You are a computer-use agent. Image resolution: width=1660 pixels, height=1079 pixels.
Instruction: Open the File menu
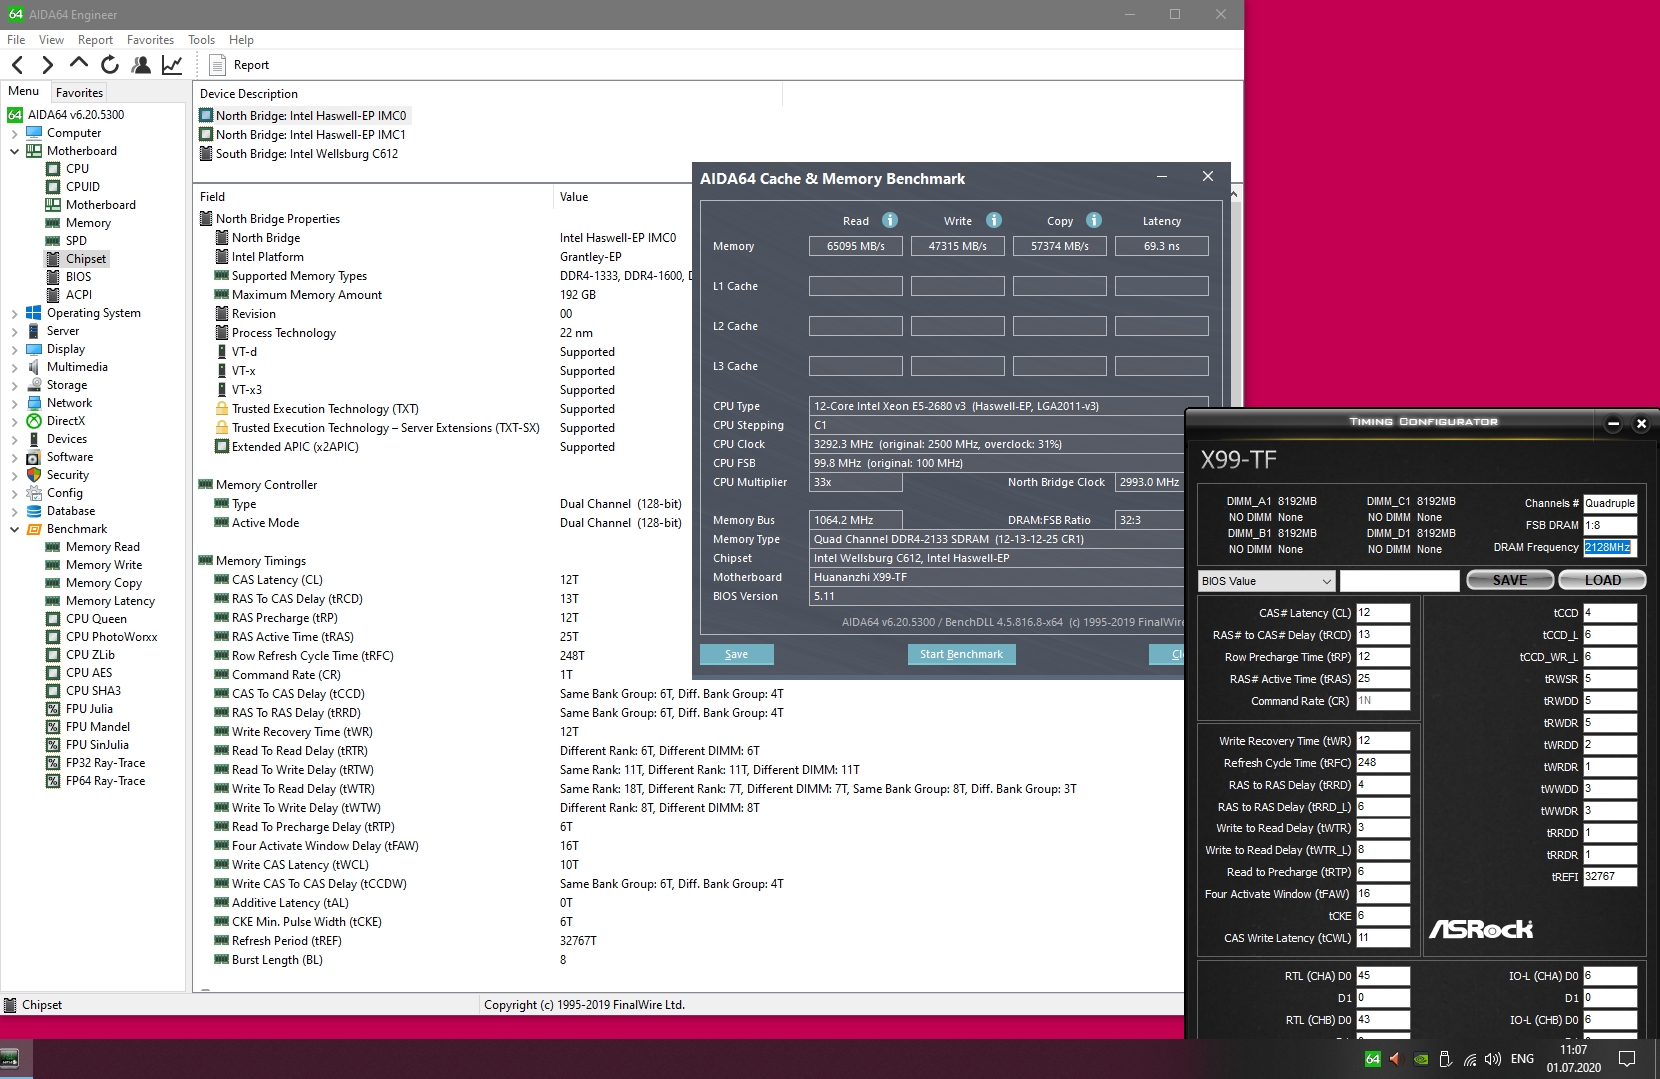[x=16, y=40]
